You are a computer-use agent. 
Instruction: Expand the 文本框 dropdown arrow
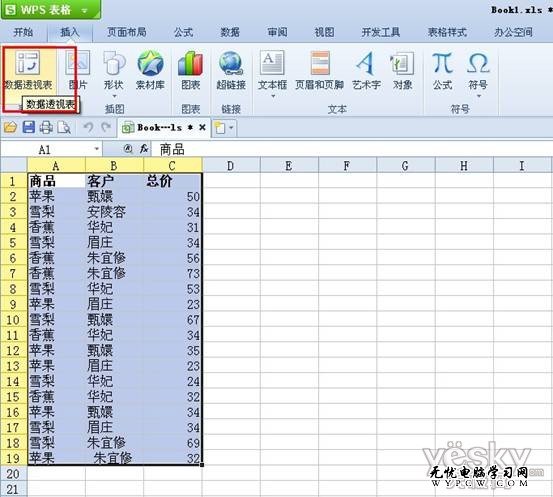point(273,96)
